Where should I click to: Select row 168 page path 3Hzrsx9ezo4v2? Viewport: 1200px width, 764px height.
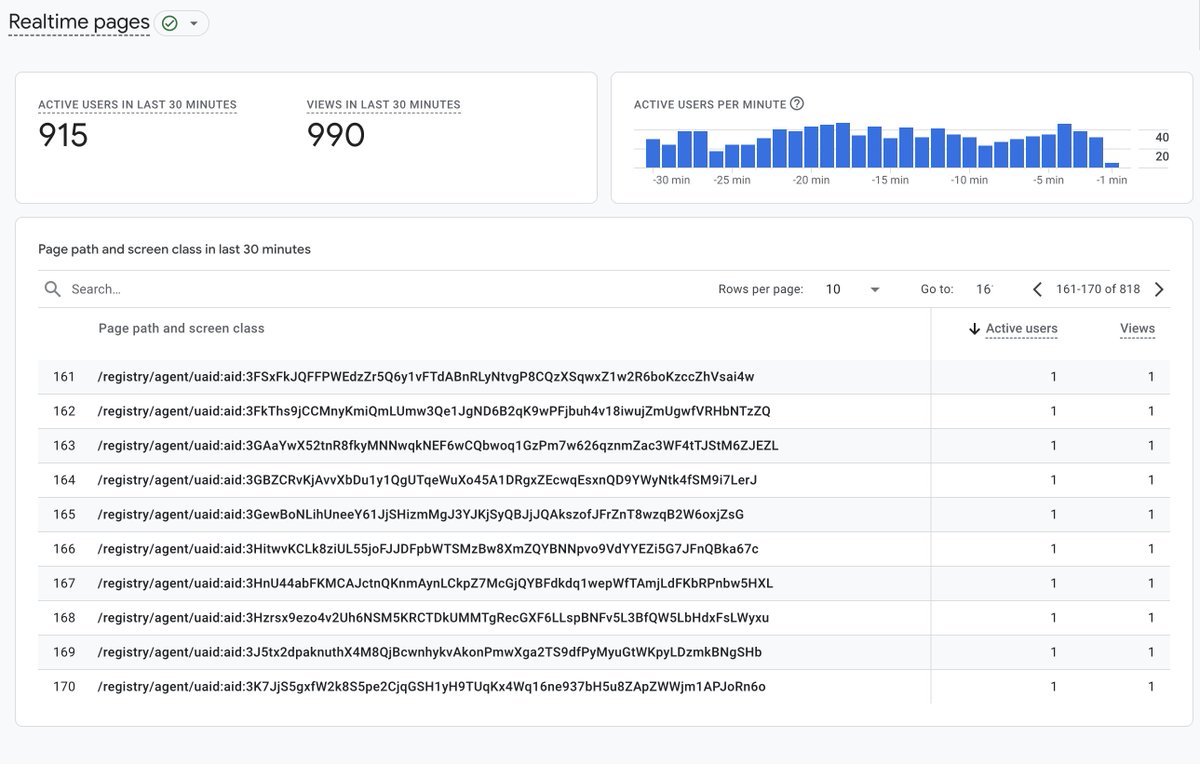tap(433, 618)
